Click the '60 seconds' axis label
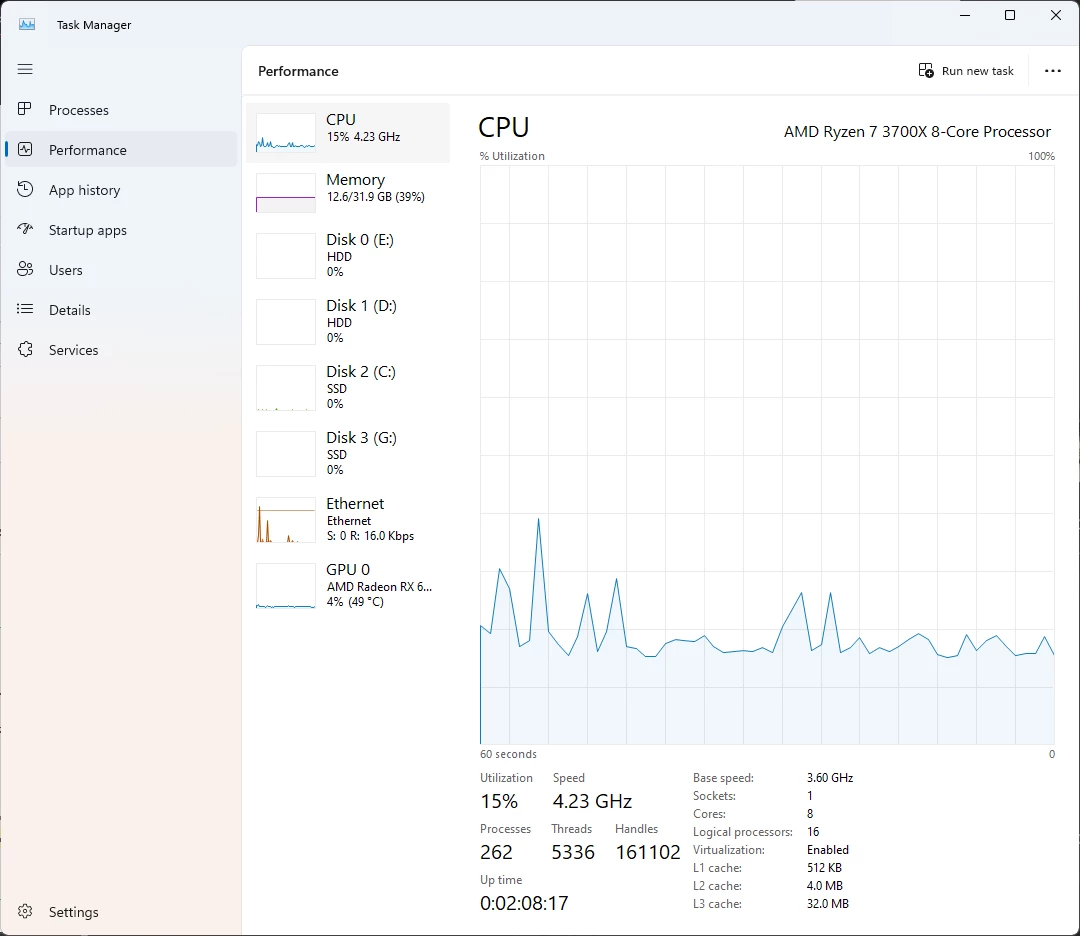The image size is (1080, 936). 508,754
